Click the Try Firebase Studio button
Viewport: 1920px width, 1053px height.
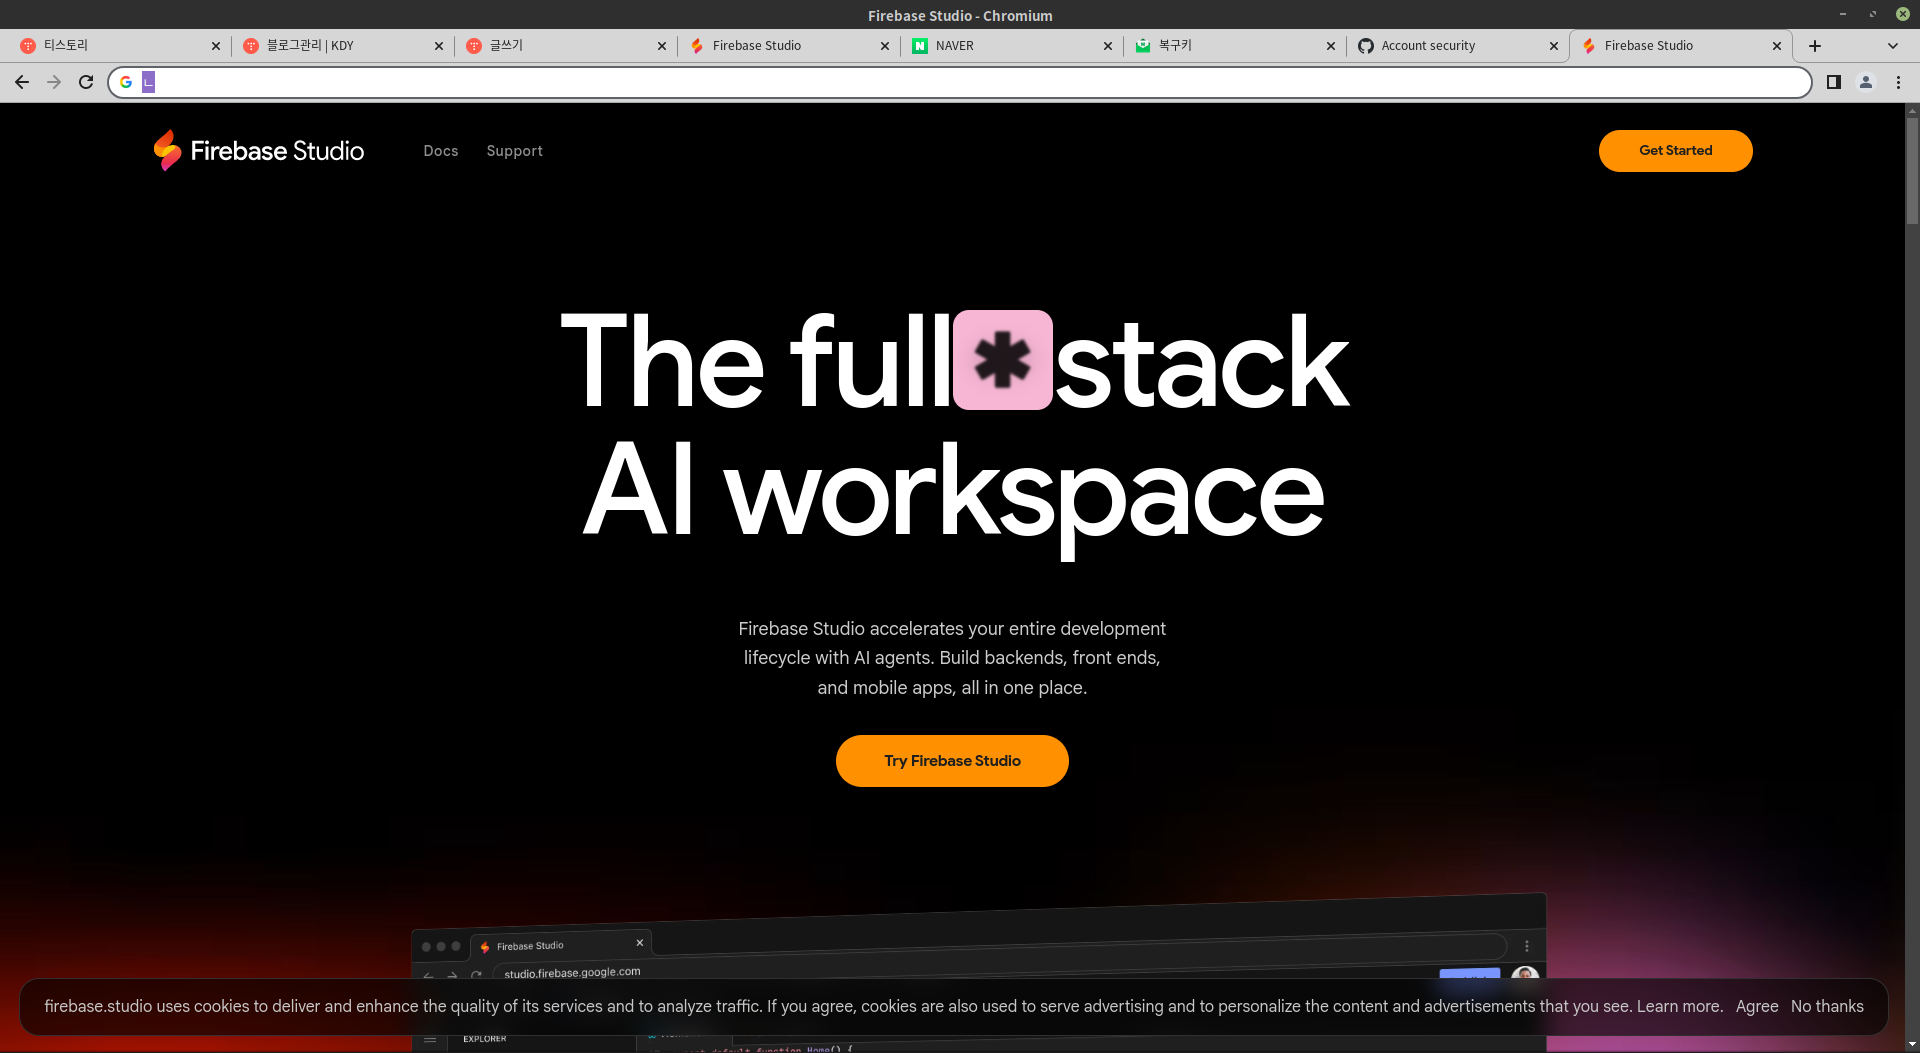coord(952,761)
